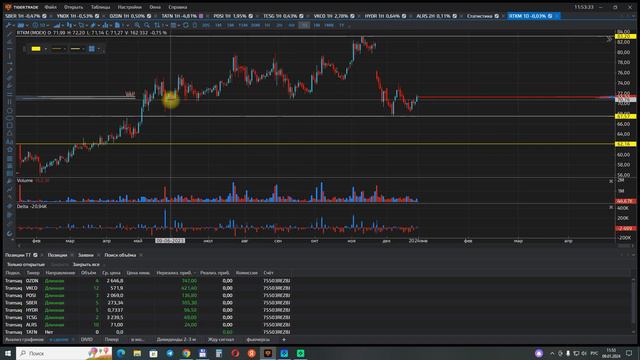Image resolution: width=640 pixels, height=360 pixels.
Task: Toggle link icon on RTKM 1D tab
Action: [550, 16]
